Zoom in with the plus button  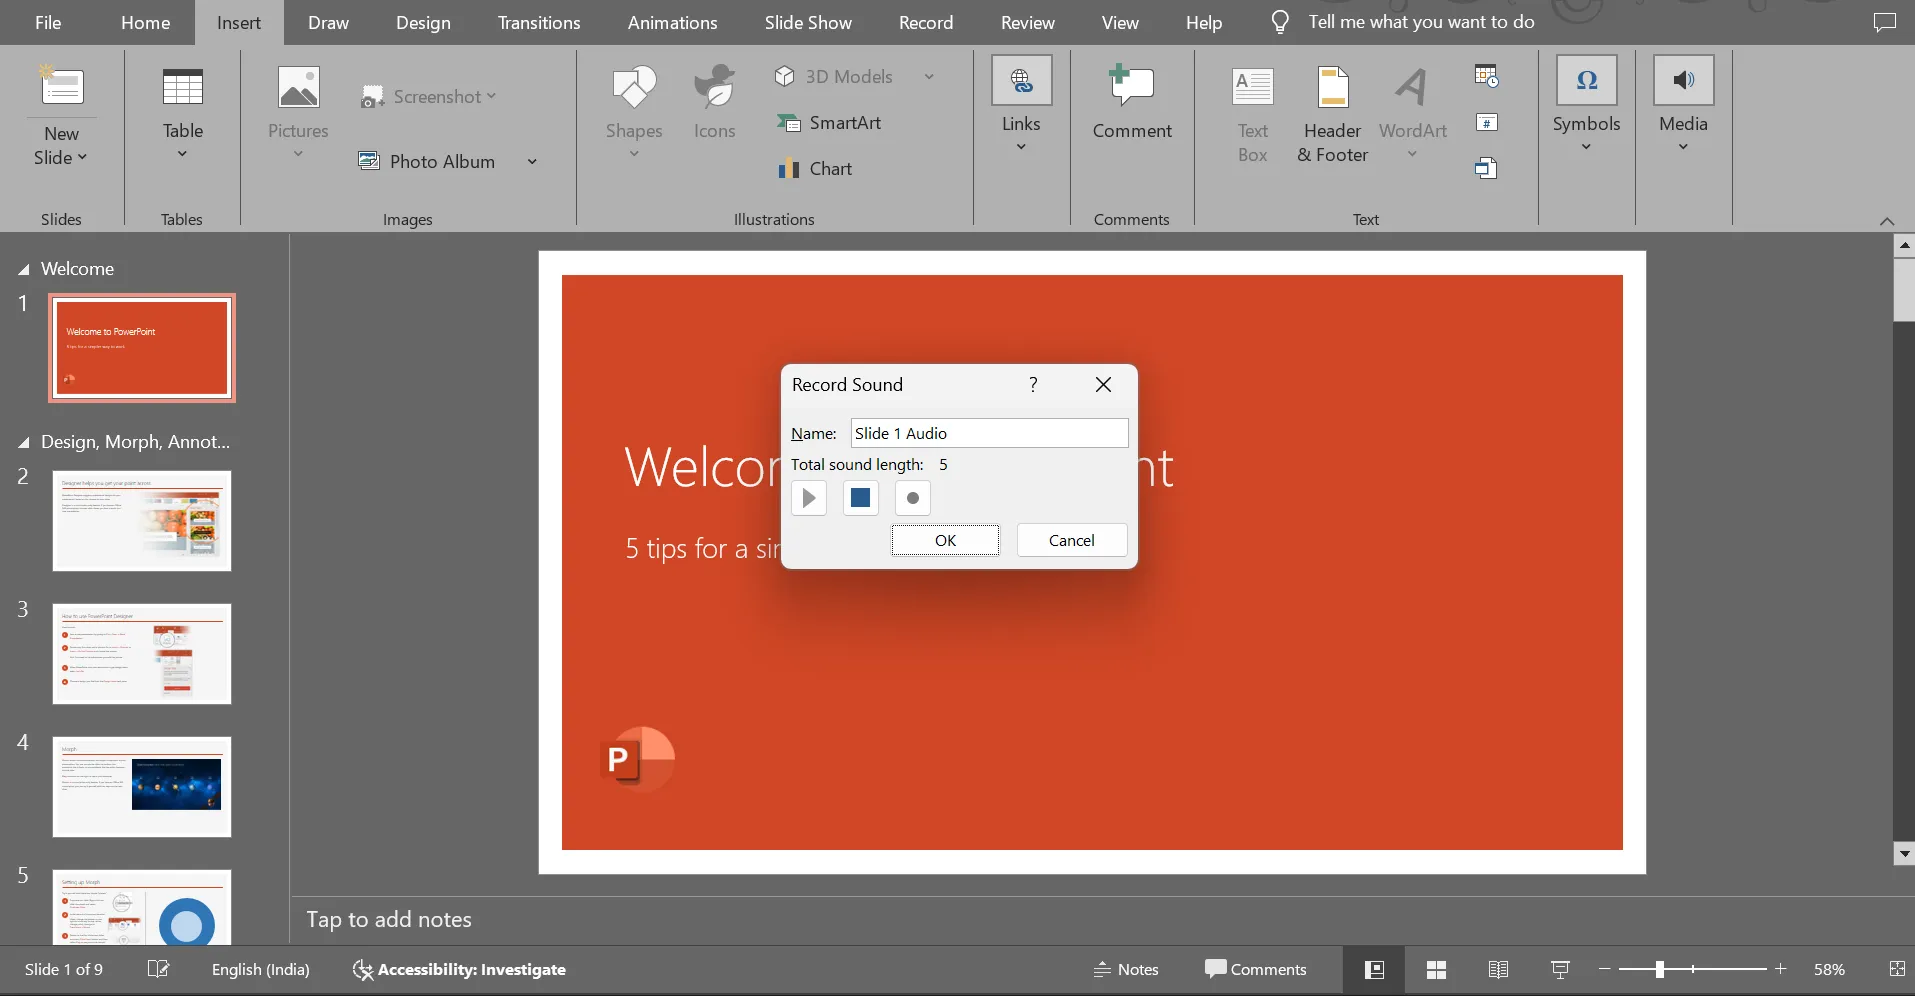(x=1780, y=969)
